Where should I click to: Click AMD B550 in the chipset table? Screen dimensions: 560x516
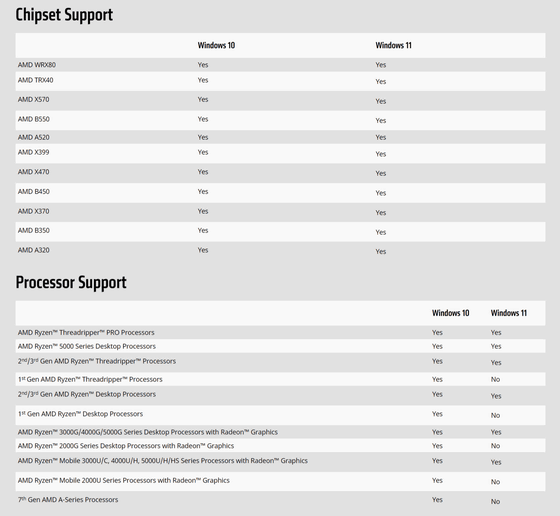34,119
